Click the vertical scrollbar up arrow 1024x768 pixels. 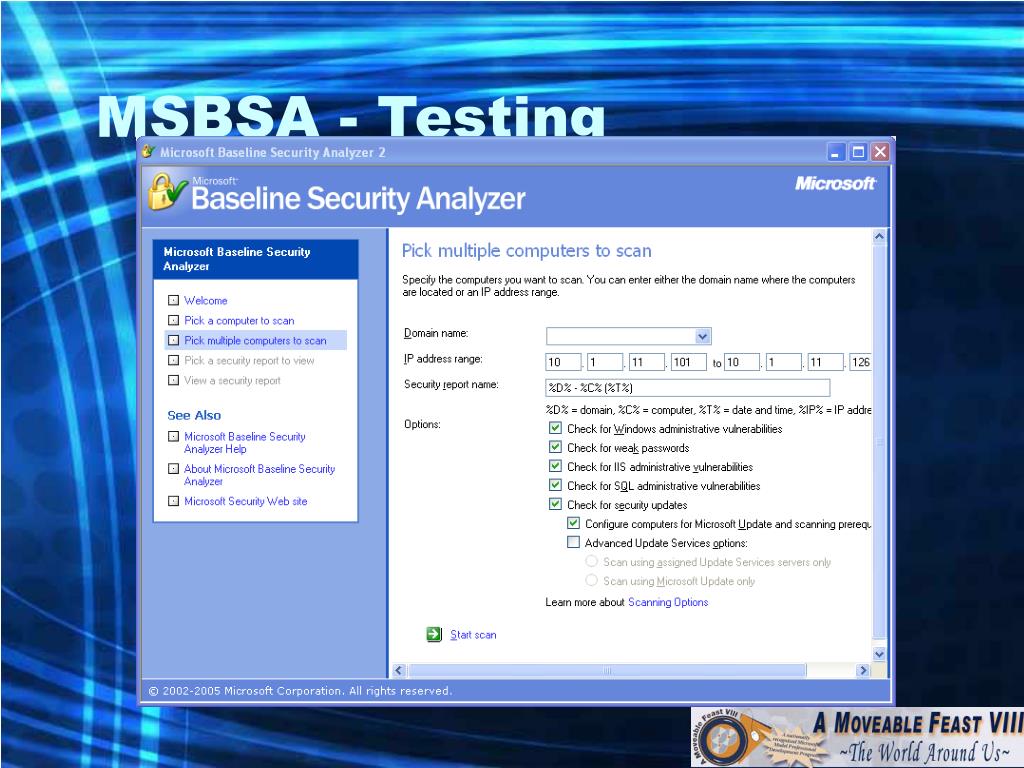click(879, 237)
